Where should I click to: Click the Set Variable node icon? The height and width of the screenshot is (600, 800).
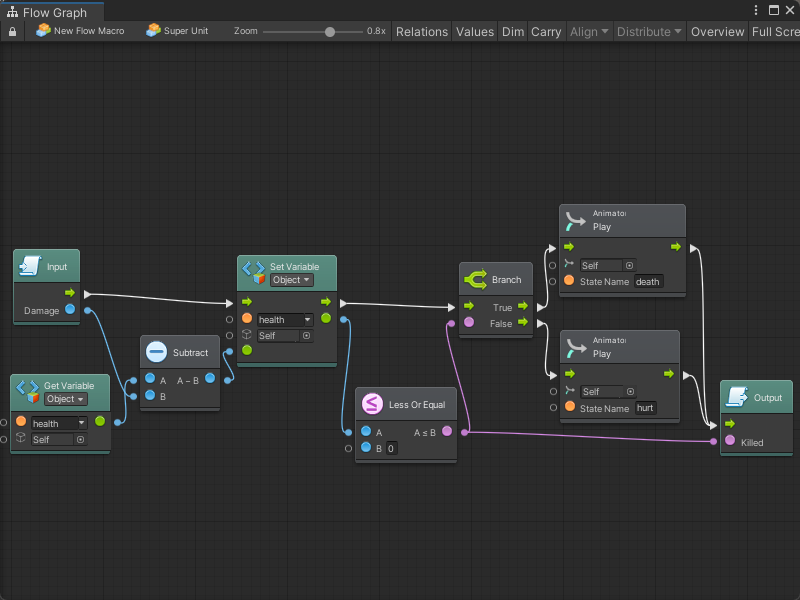pos(253,273)
